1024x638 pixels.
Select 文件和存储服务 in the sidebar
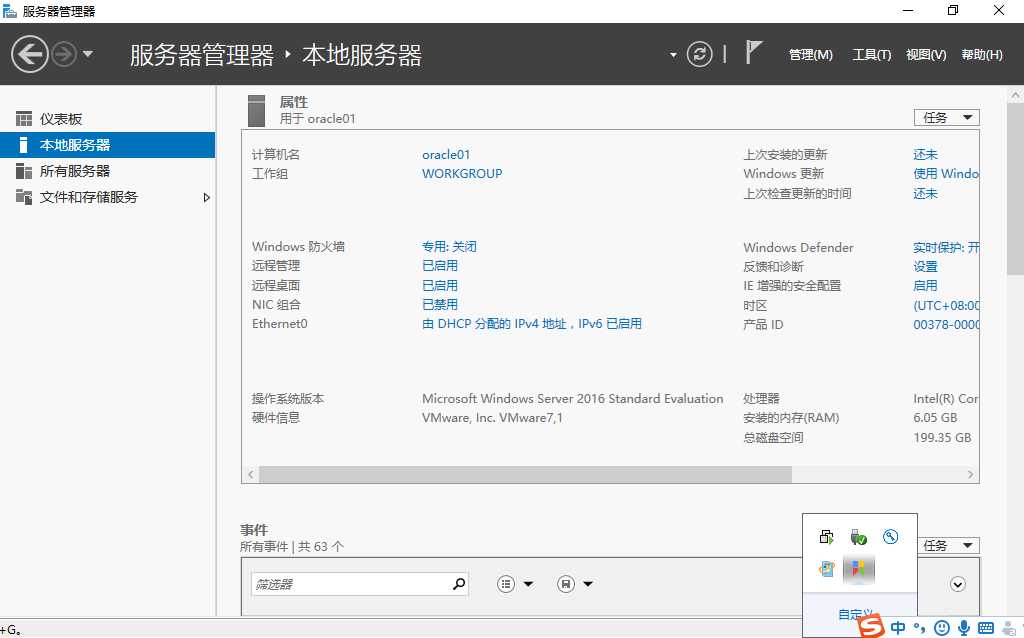107,197
